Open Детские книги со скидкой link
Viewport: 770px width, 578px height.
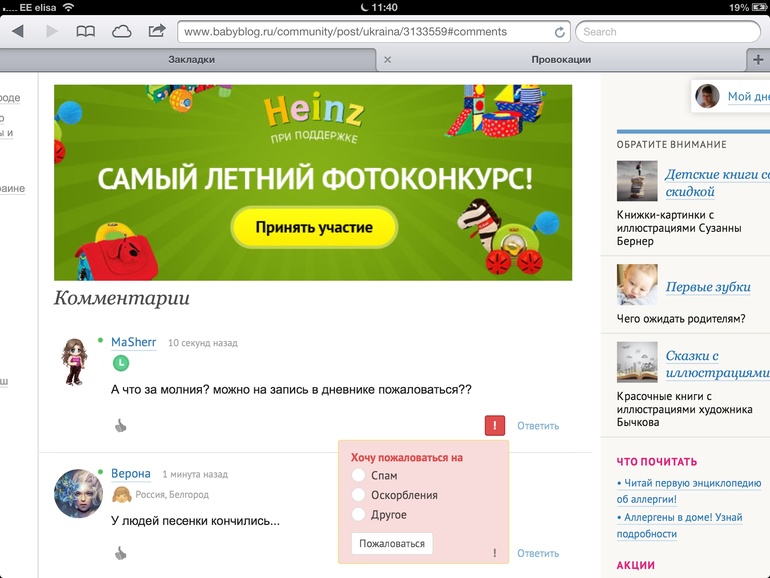click(717, 183)
